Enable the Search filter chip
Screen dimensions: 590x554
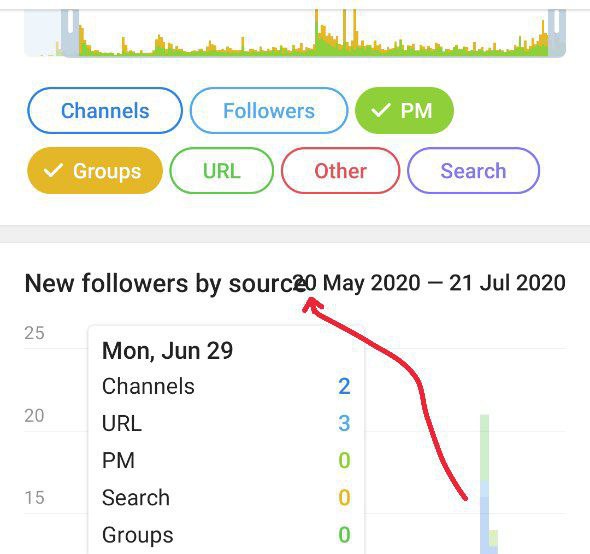click(473, 170)
